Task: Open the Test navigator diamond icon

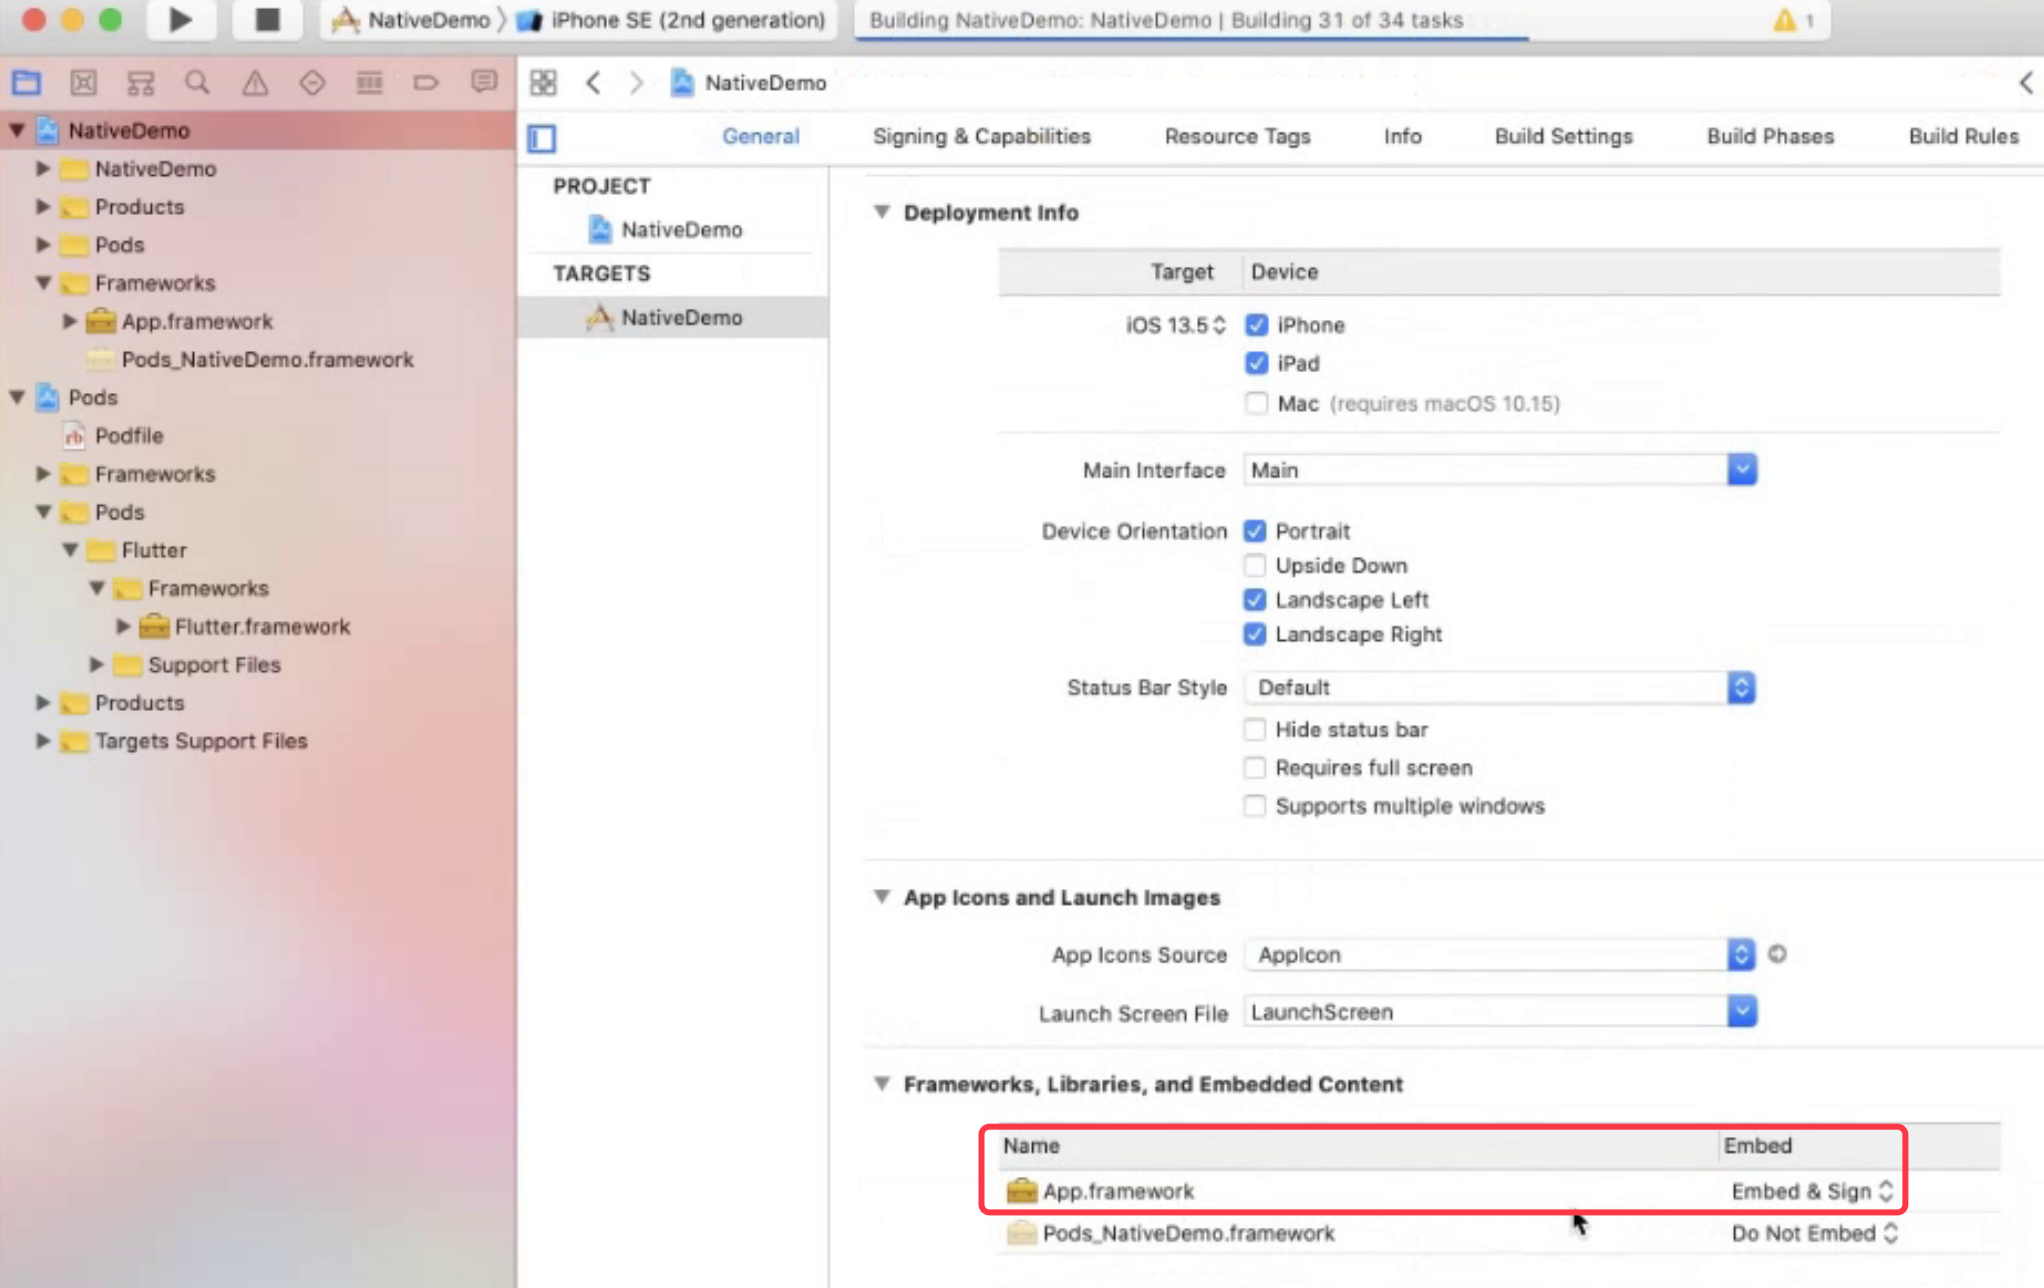Action: 312,82
